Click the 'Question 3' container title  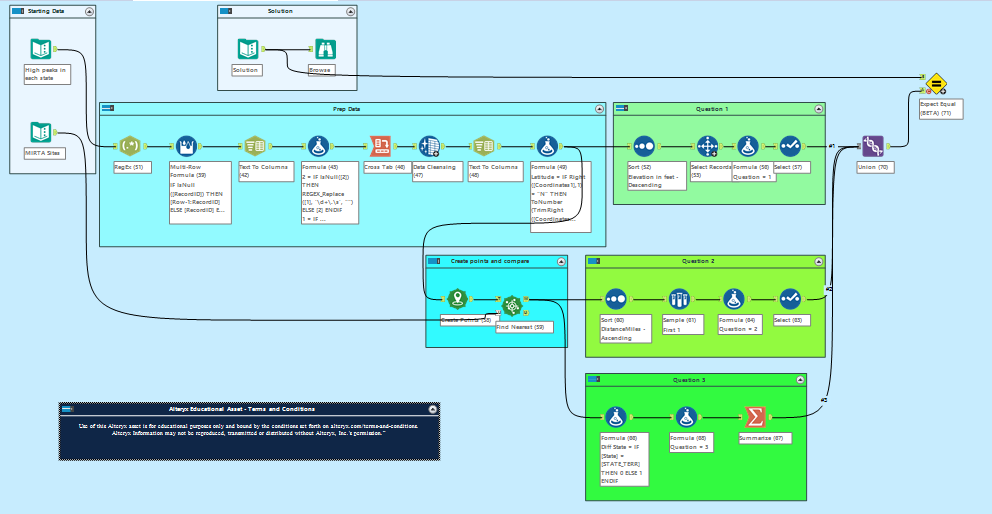(688, 380)
